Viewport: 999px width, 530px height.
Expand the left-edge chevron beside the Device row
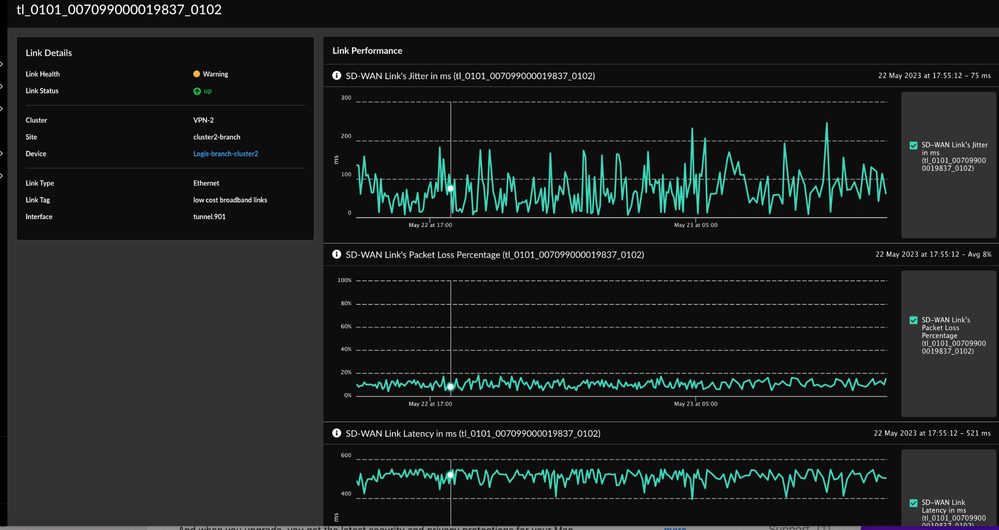pos(2,154)
